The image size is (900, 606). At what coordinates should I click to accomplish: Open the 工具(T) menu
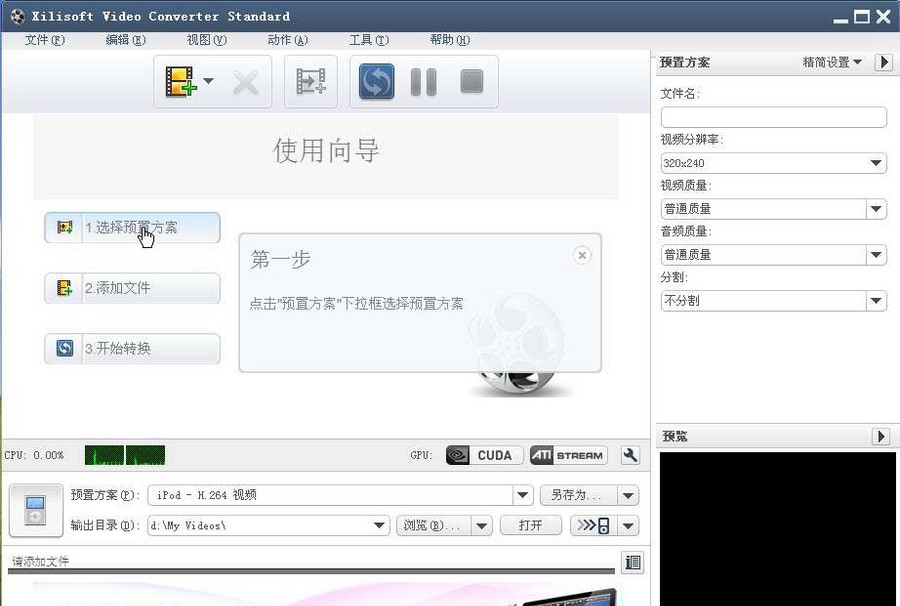point(368,40)
